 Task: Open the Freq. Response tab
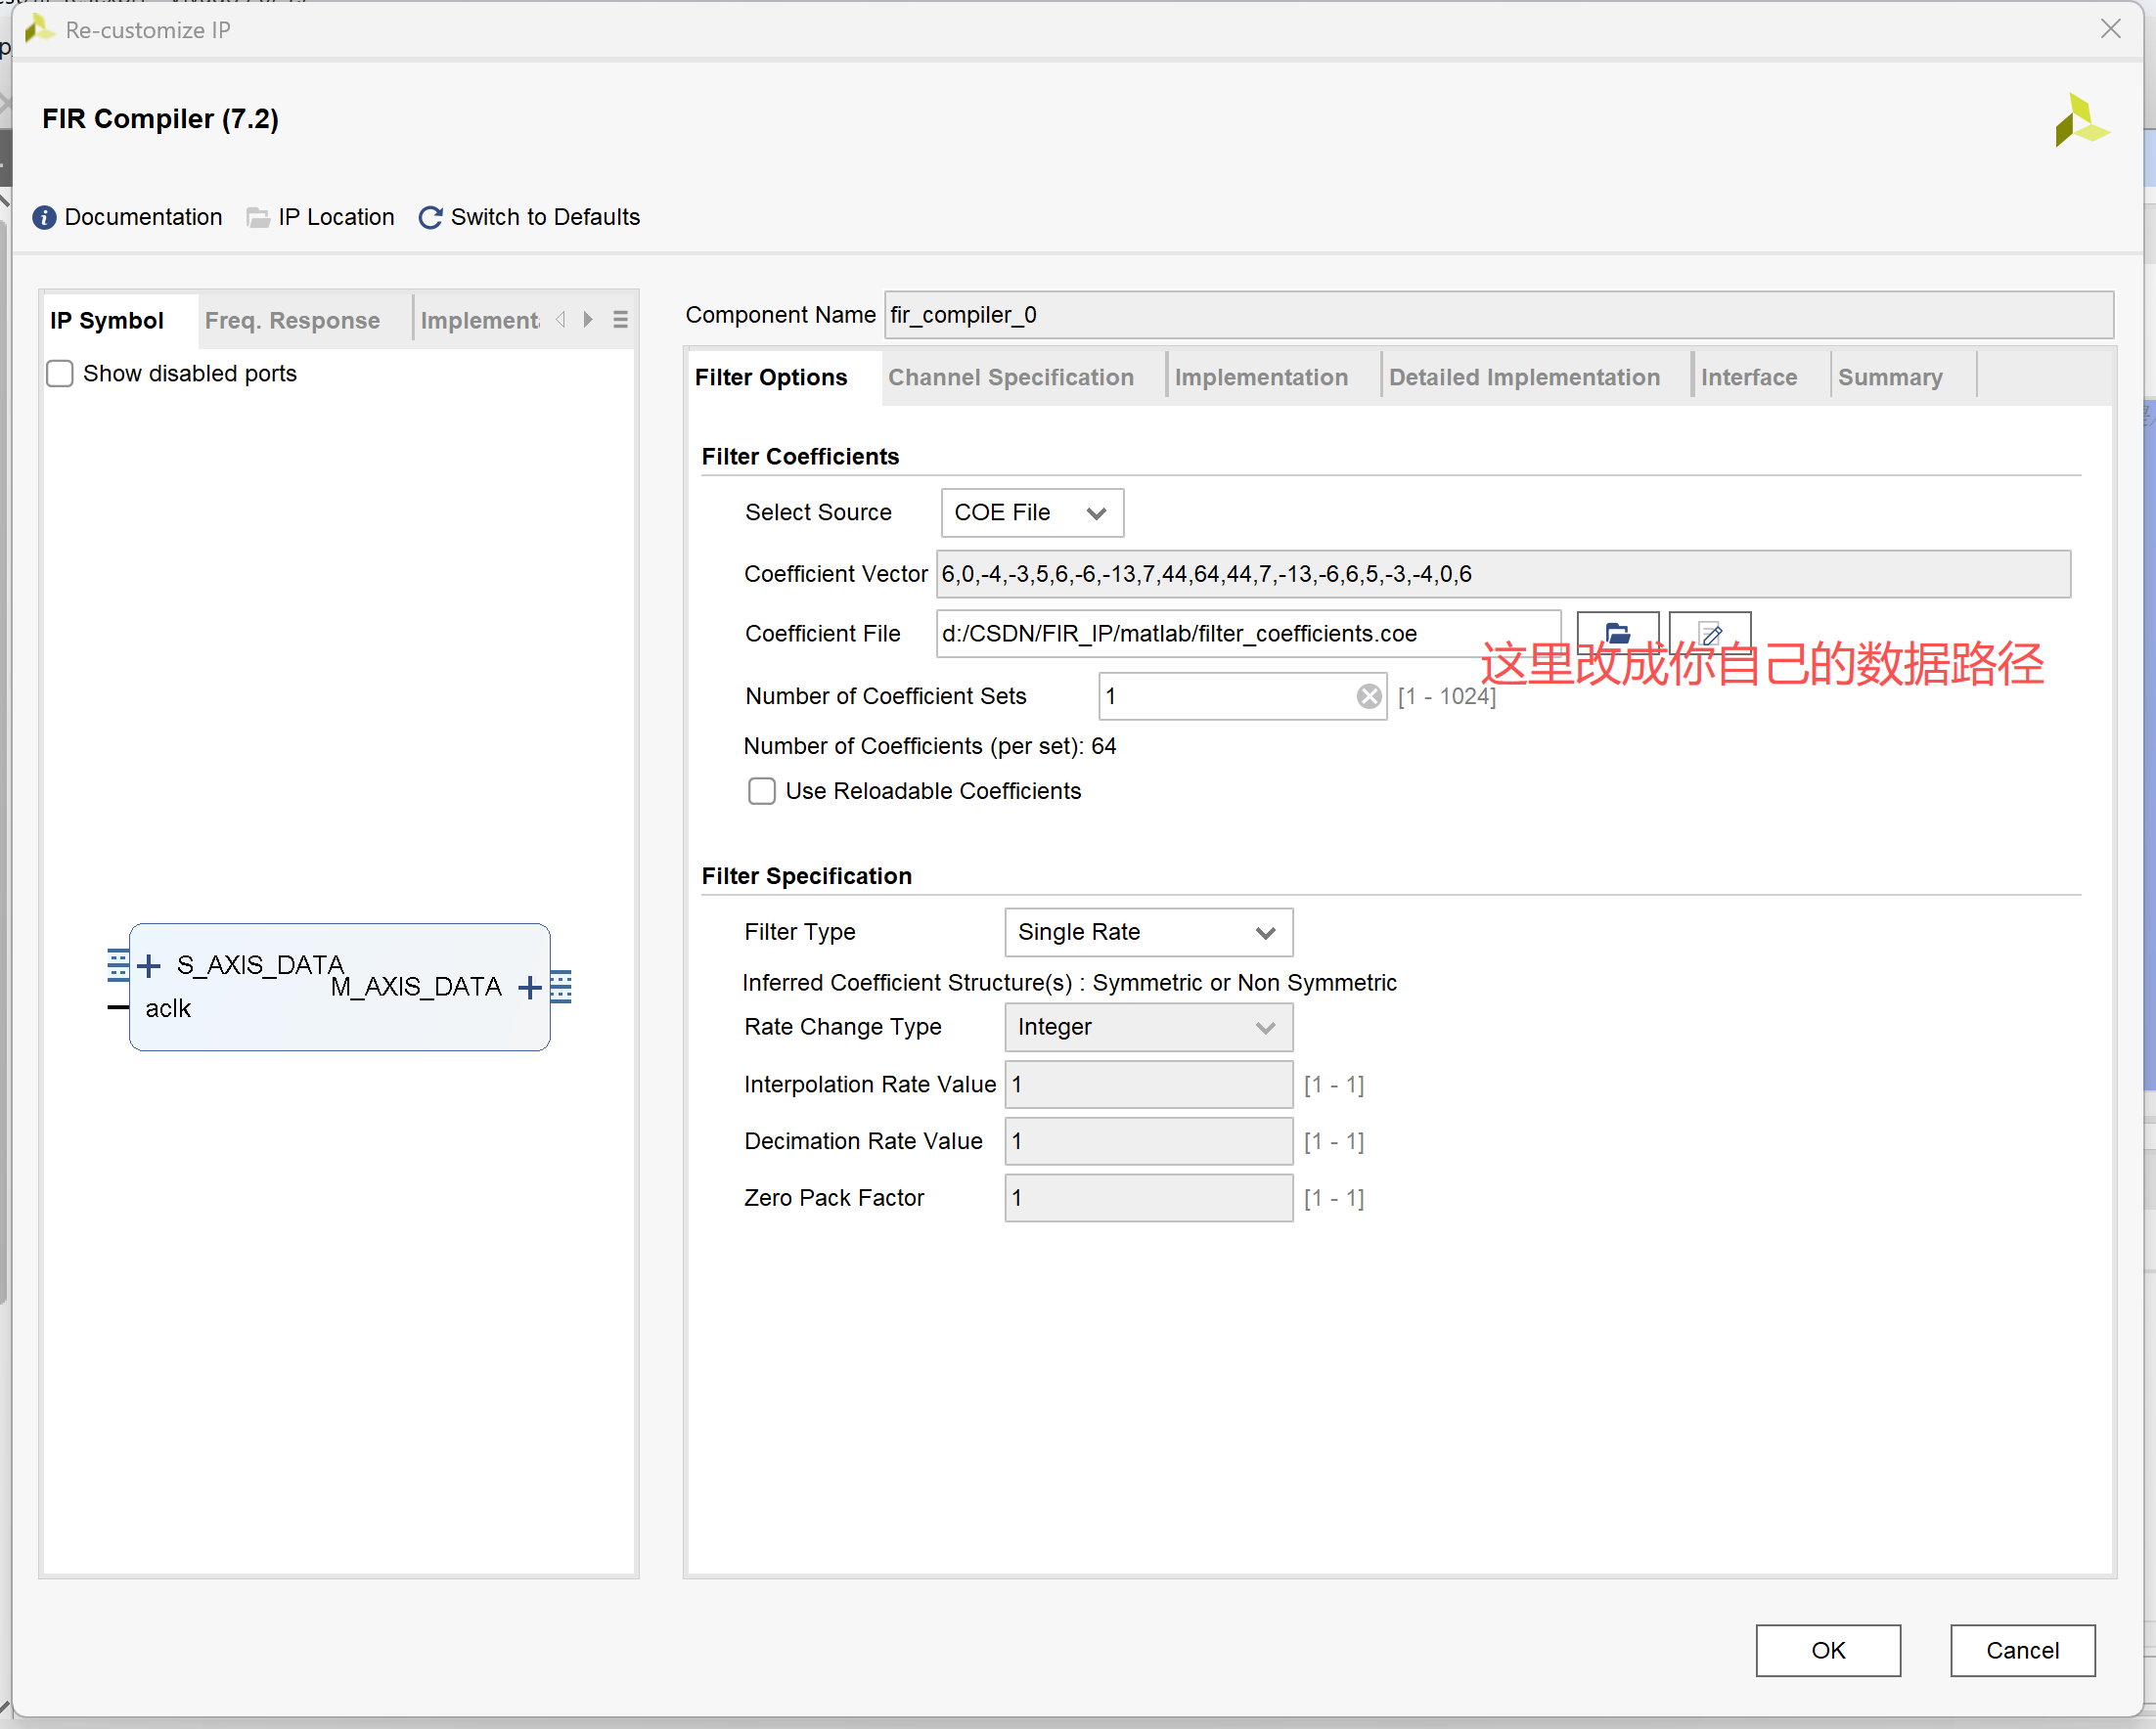[292, 320]
